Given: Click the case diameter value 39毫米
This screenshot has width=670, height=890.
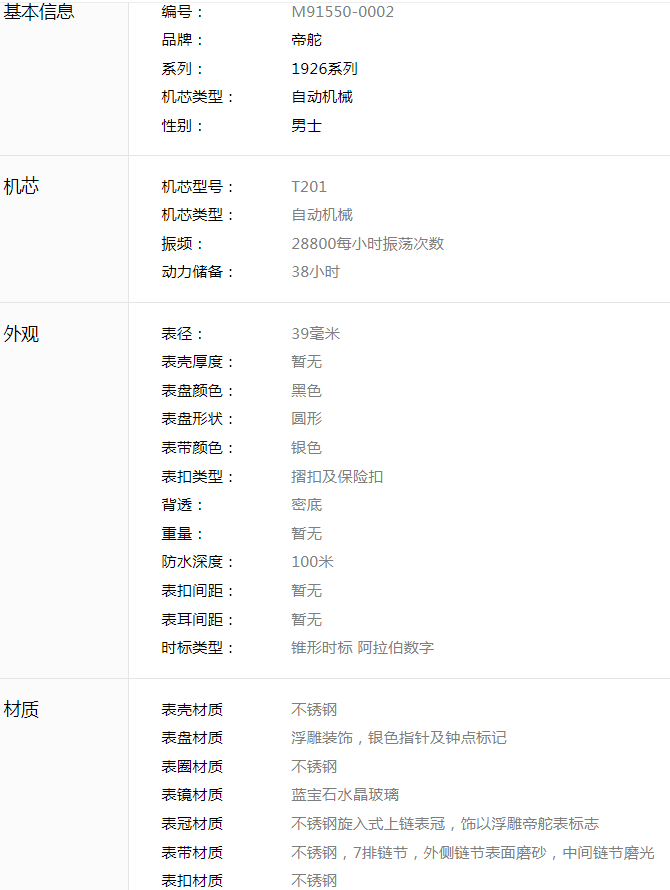Looking at the screenshot, I should tap(316, 334).
